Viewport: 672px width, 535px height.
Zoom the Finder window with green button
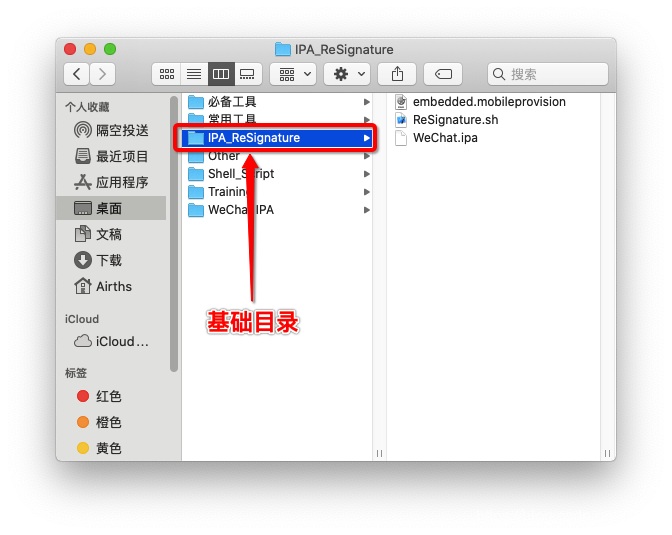click(x=110, y=49)
